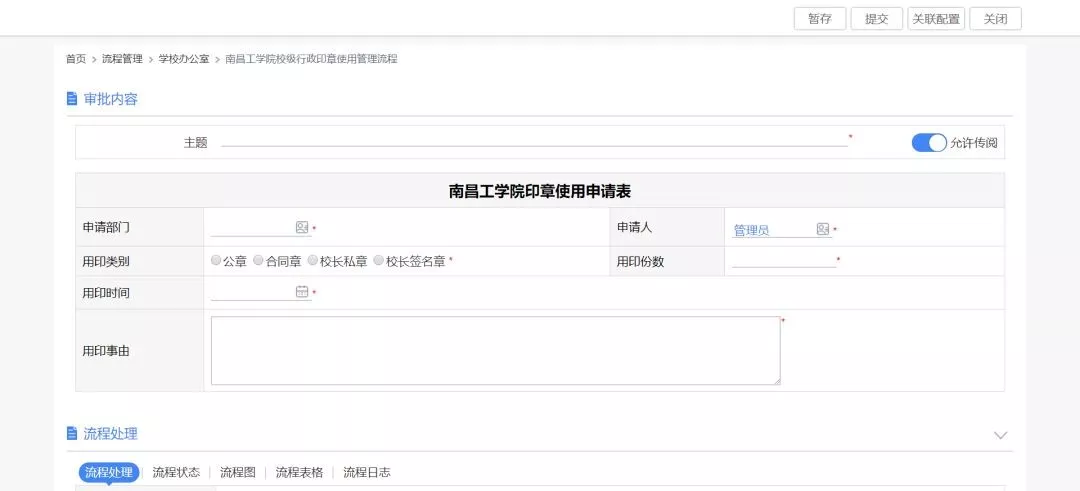Click the 用印类别 label cell
1080x491 pixels.
pyautogui.click(x=140, y=261)
